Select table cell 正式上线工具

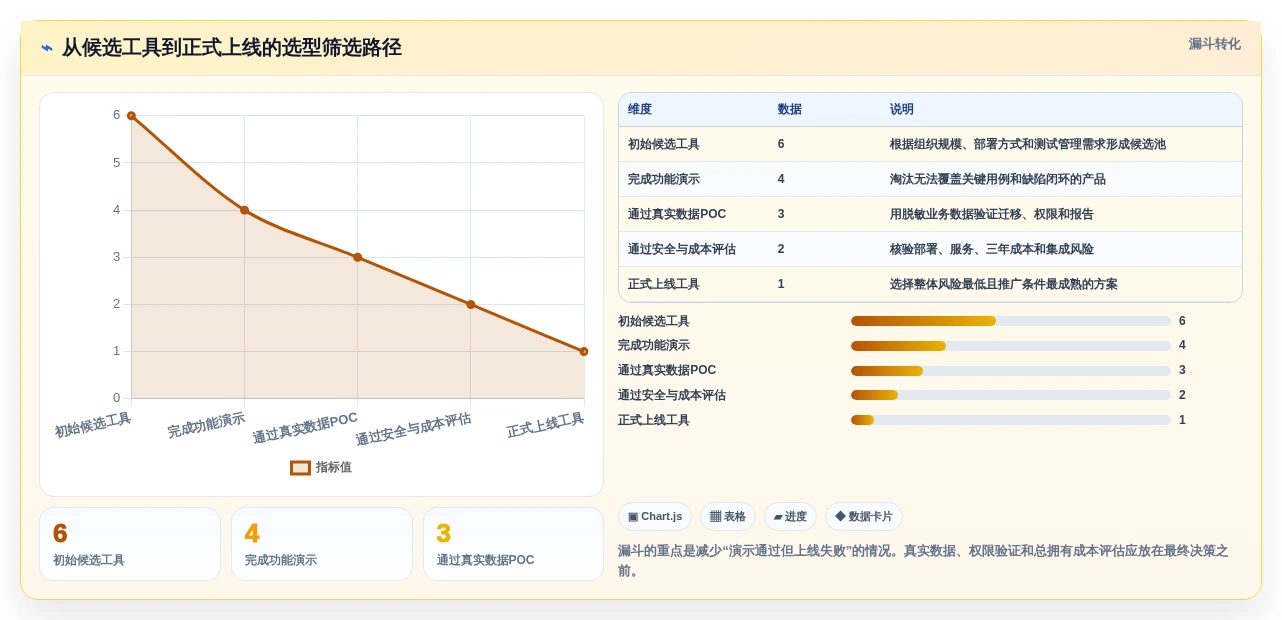click(x=664, y=284)
